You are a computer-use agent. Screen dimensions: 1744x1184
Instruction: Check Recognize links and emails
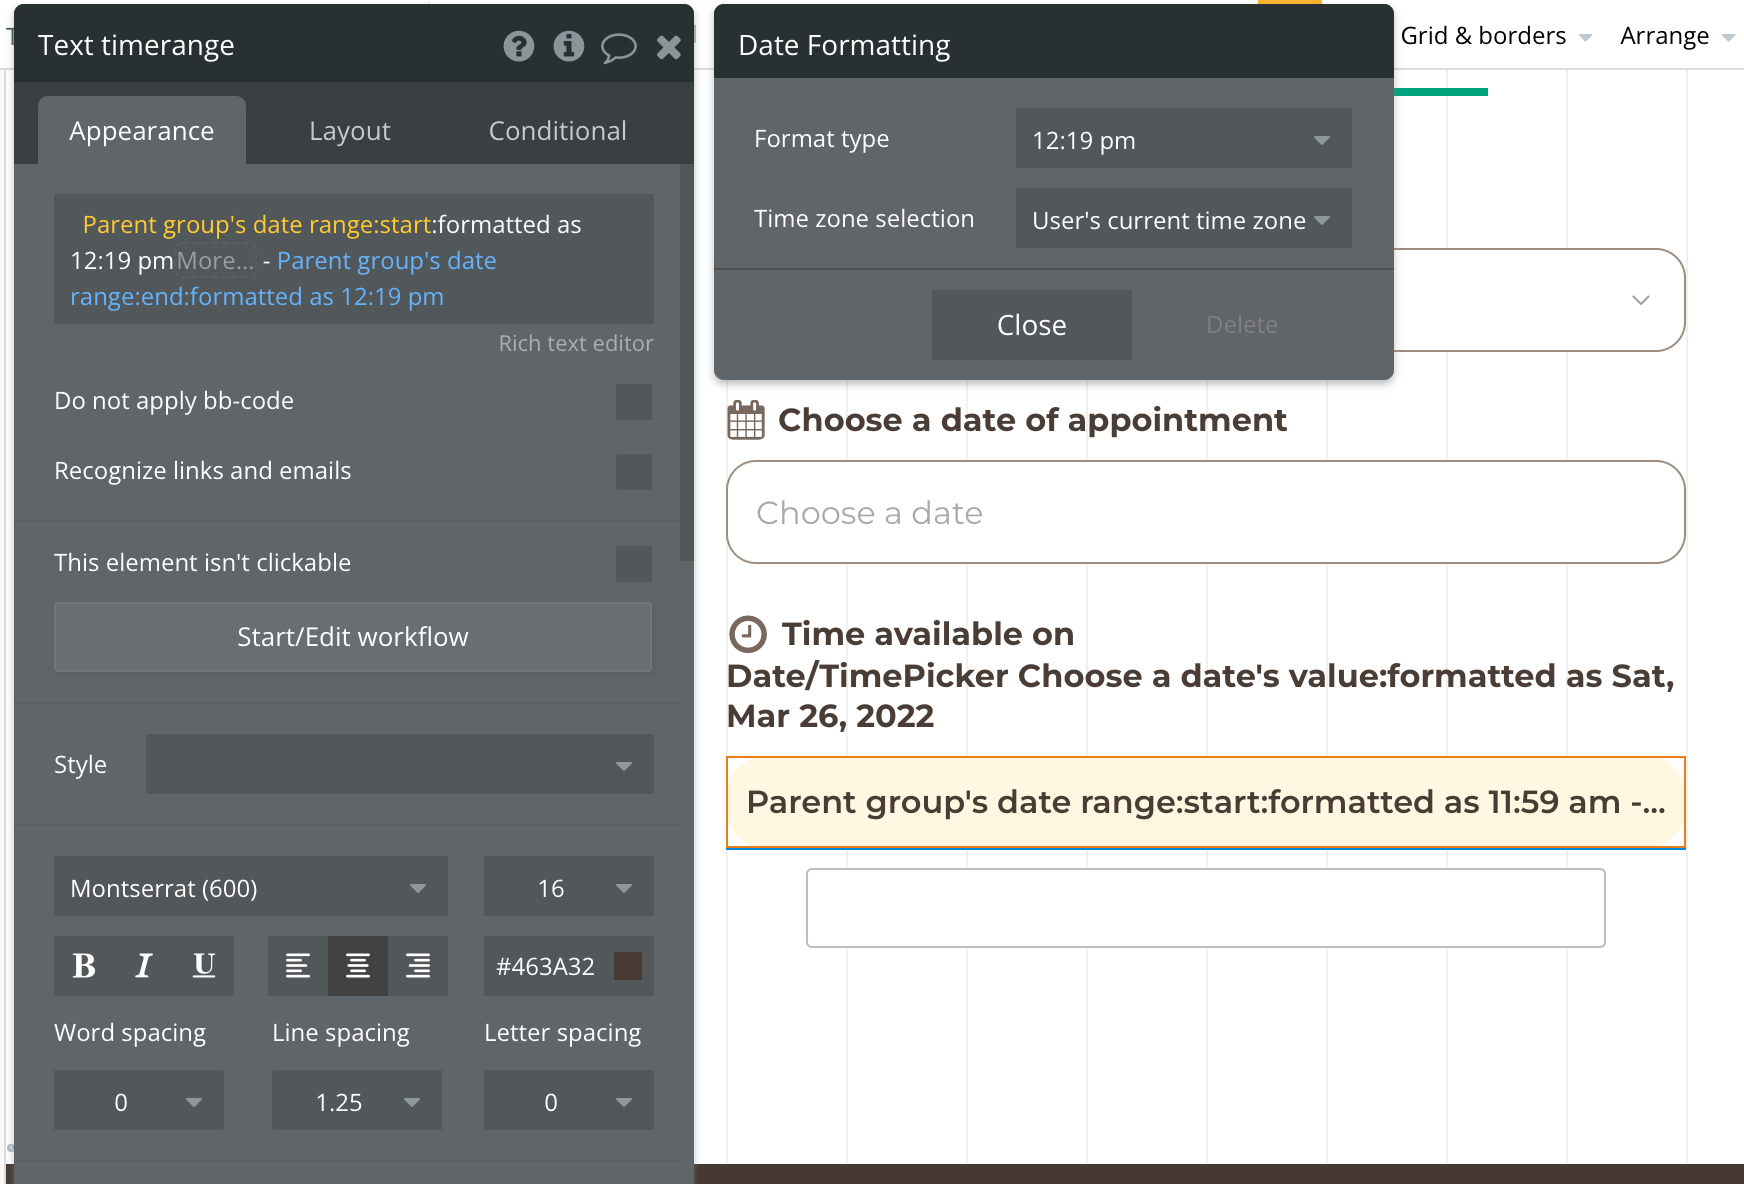(x=633, y=472)
